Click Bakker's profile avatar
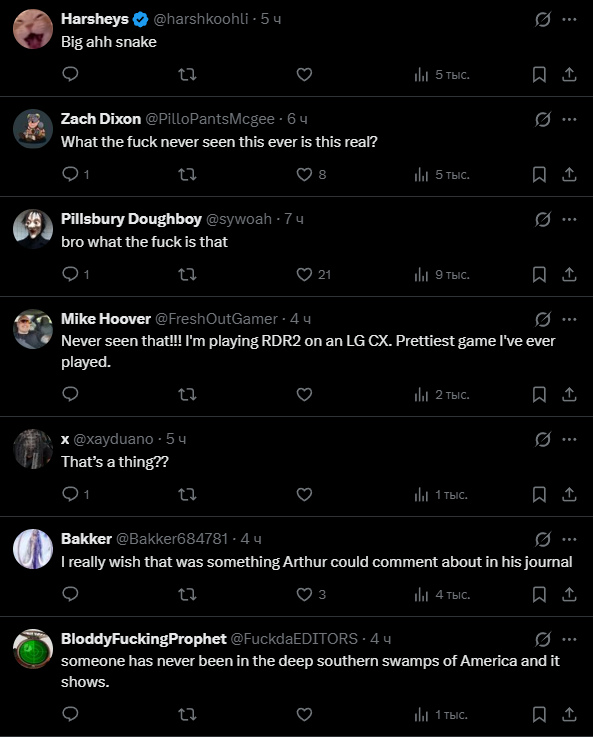 [x=33, y=549]
